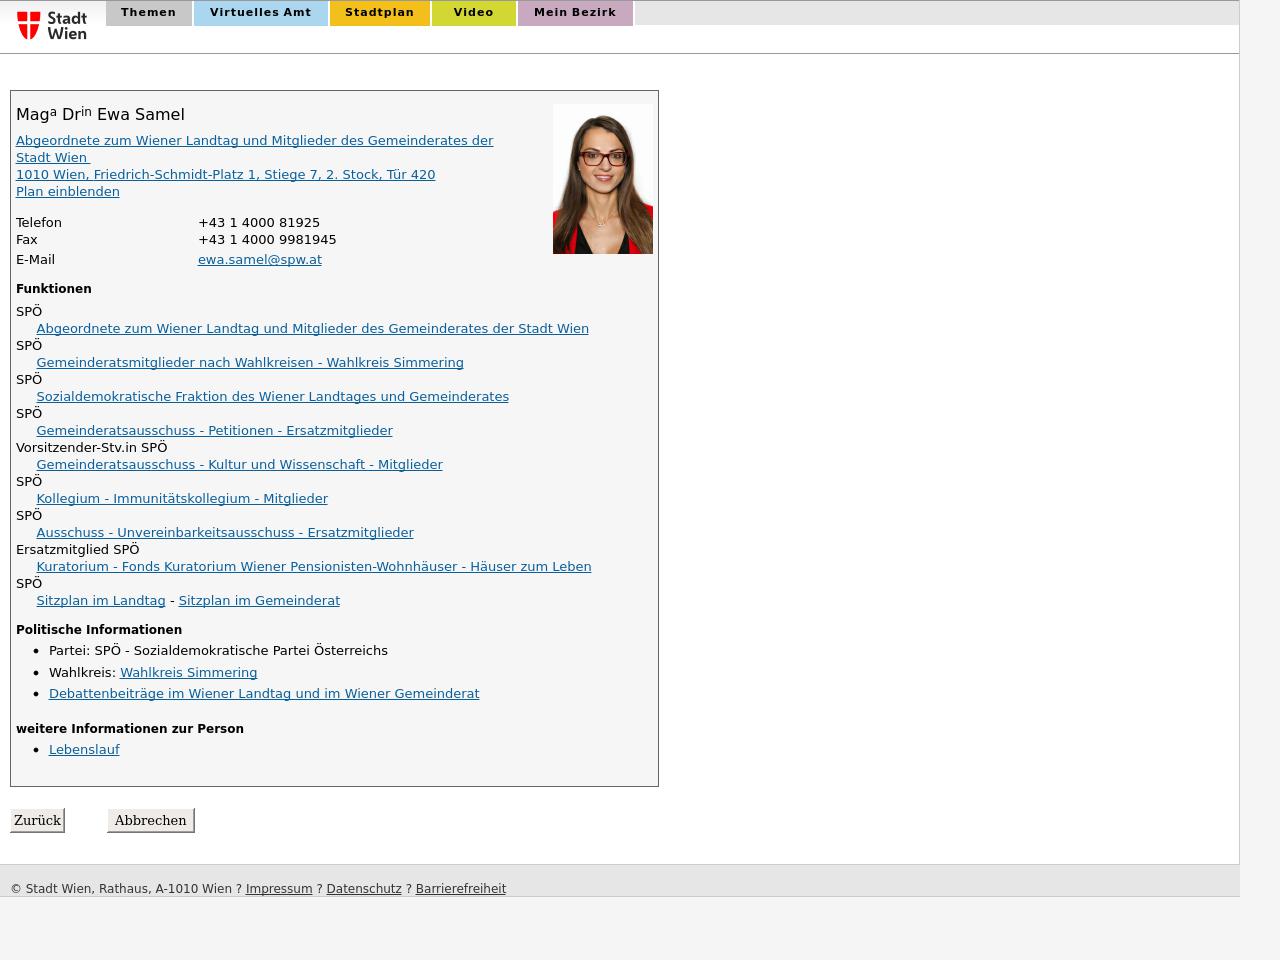Click the Abbrechen button

coord(150,820)
